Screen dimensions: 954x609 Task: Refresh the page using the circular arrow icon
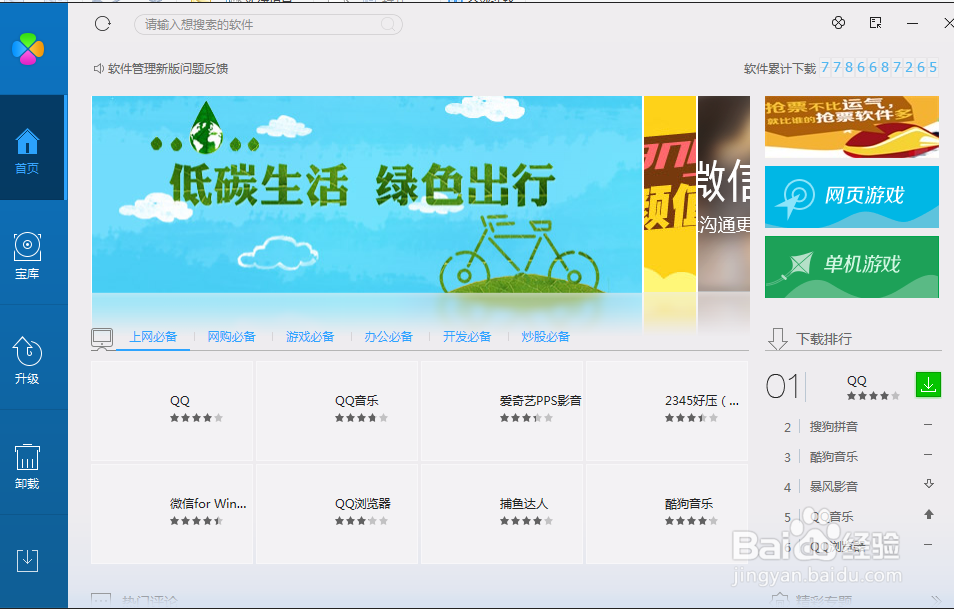pyautogui.click(x=102, y=23)
